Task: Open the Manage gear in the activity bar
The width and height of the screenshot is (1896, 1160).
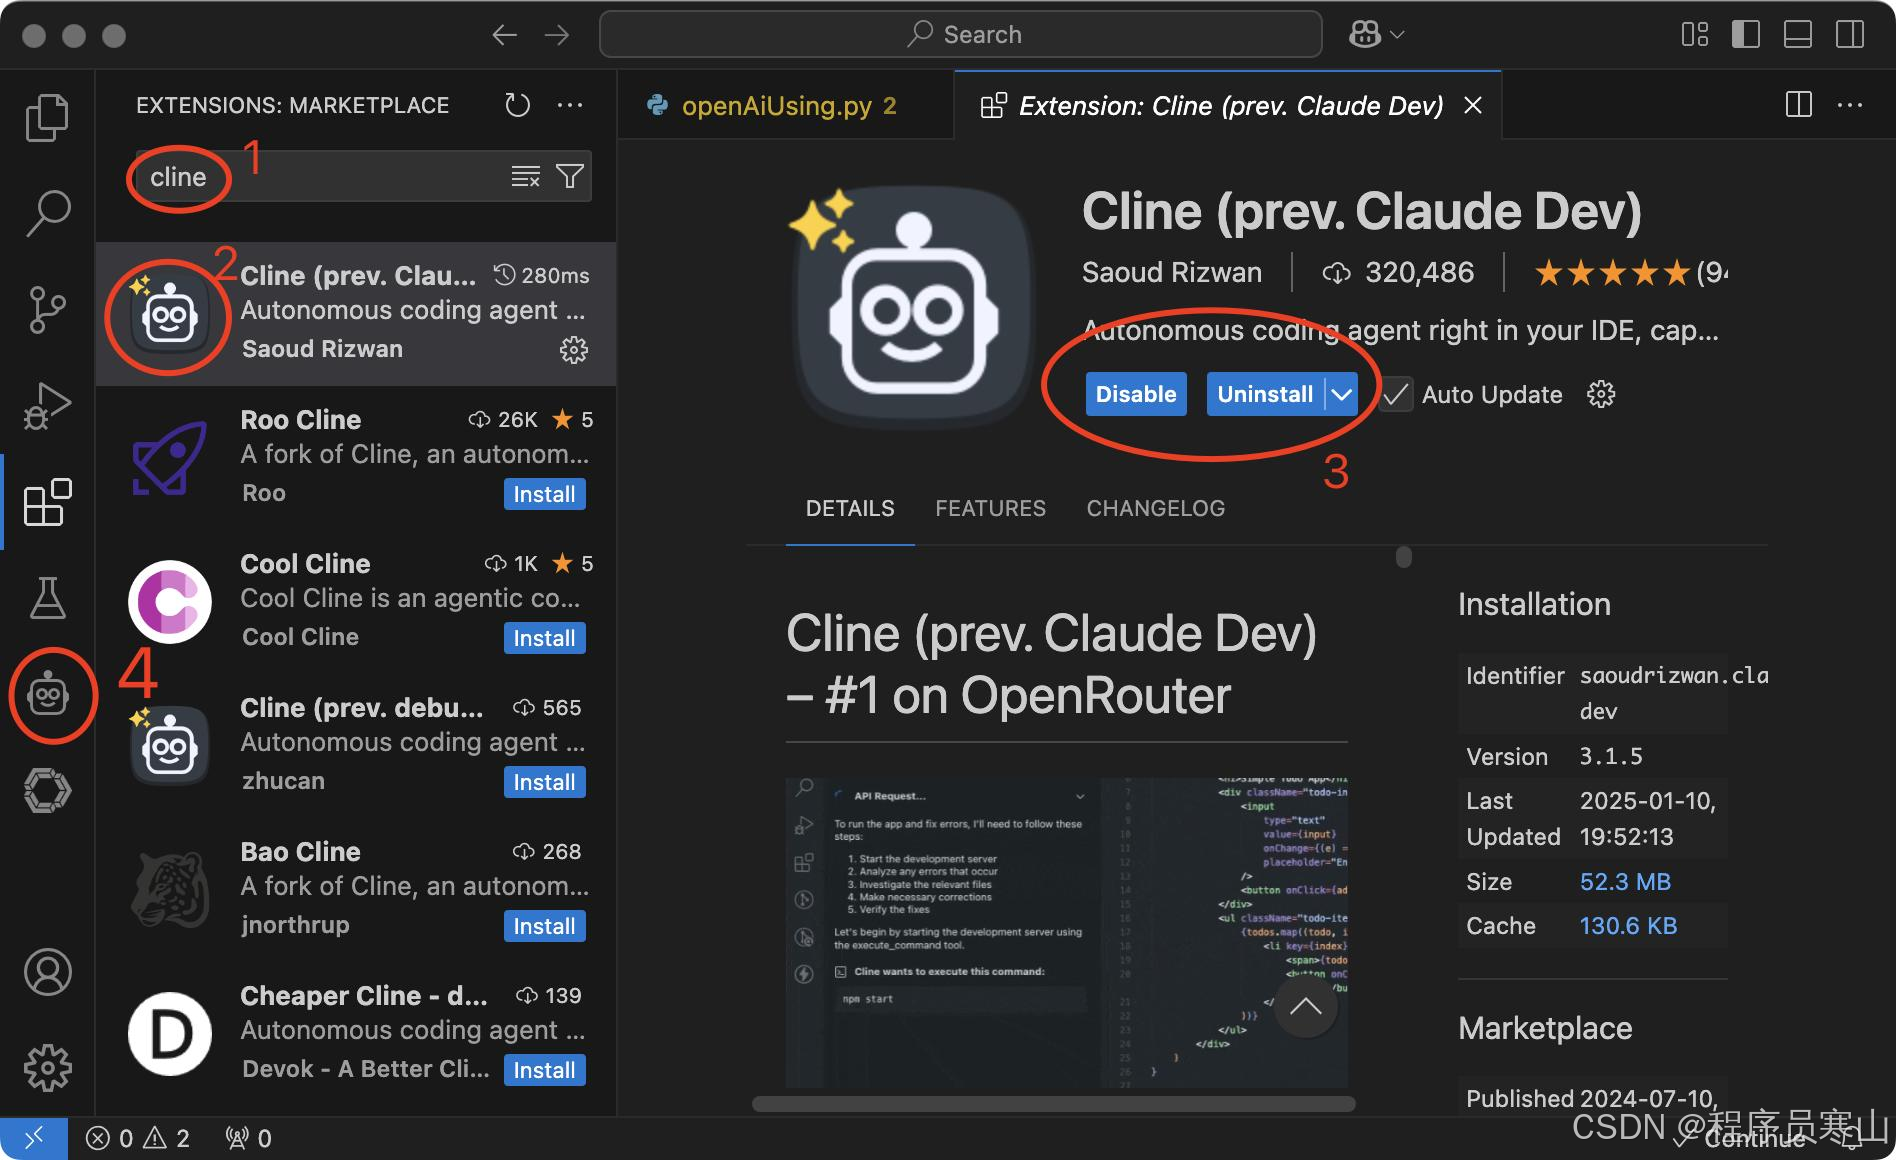Action: [x=47, y=1067]
